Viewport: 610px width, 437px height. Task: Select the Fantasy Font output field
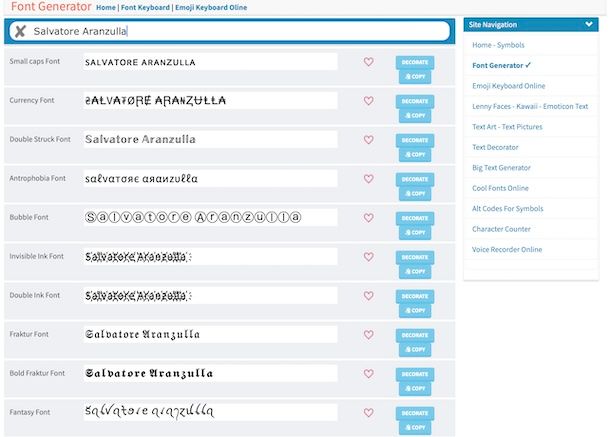210,412
